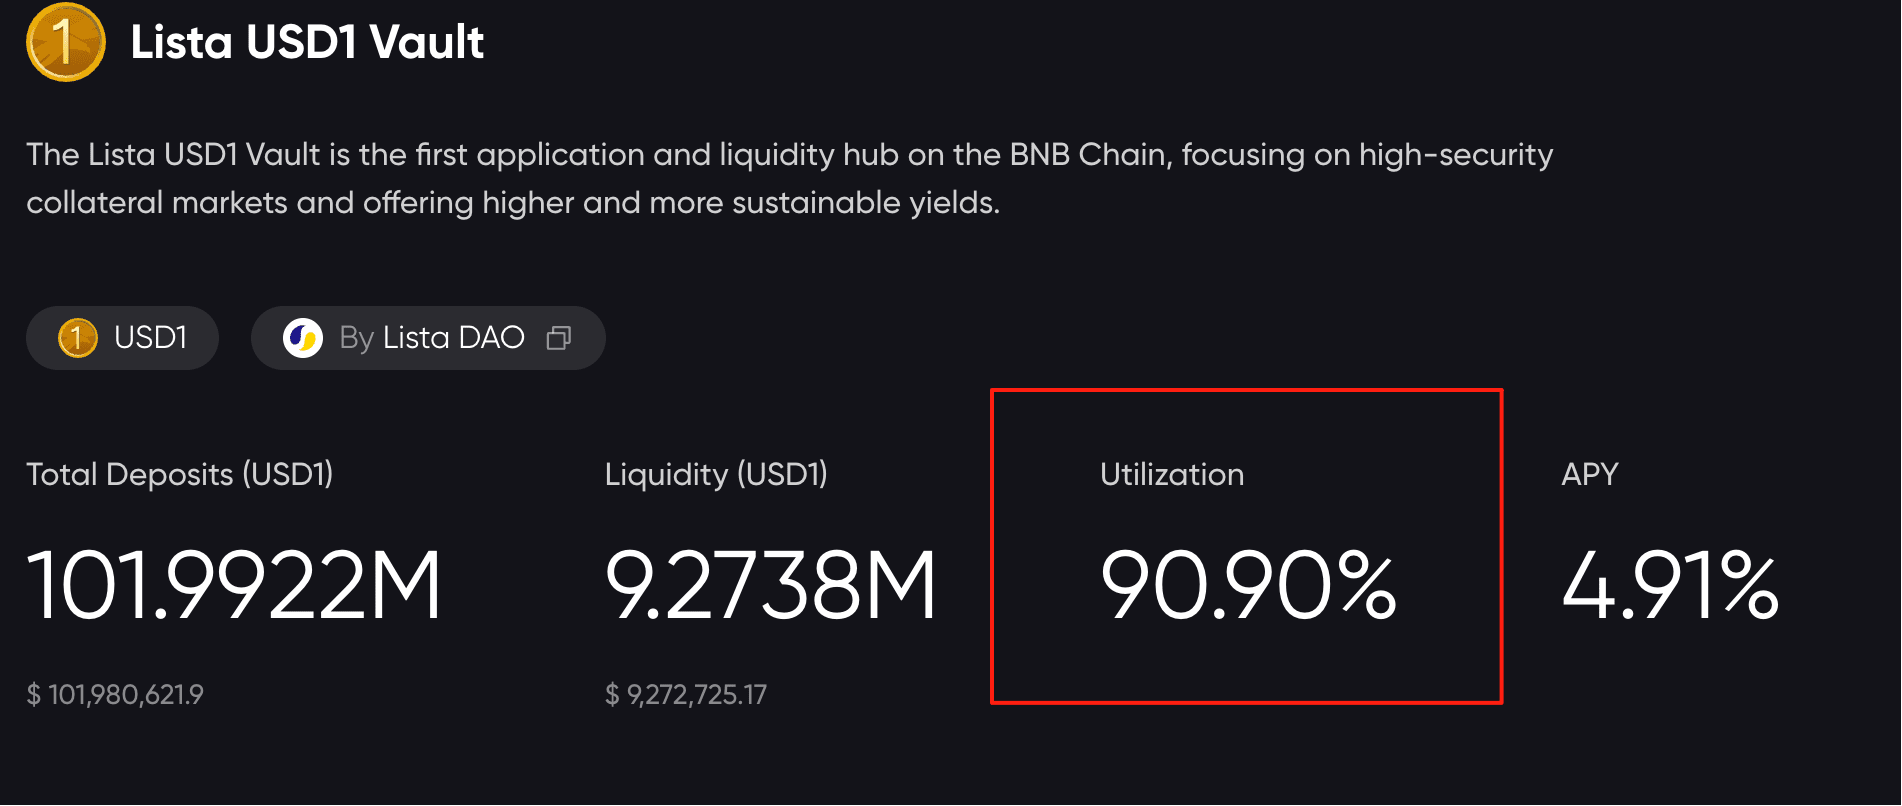Click the 4.91% APY value
Screen dimensions: 1902x806
(1670, 585)
